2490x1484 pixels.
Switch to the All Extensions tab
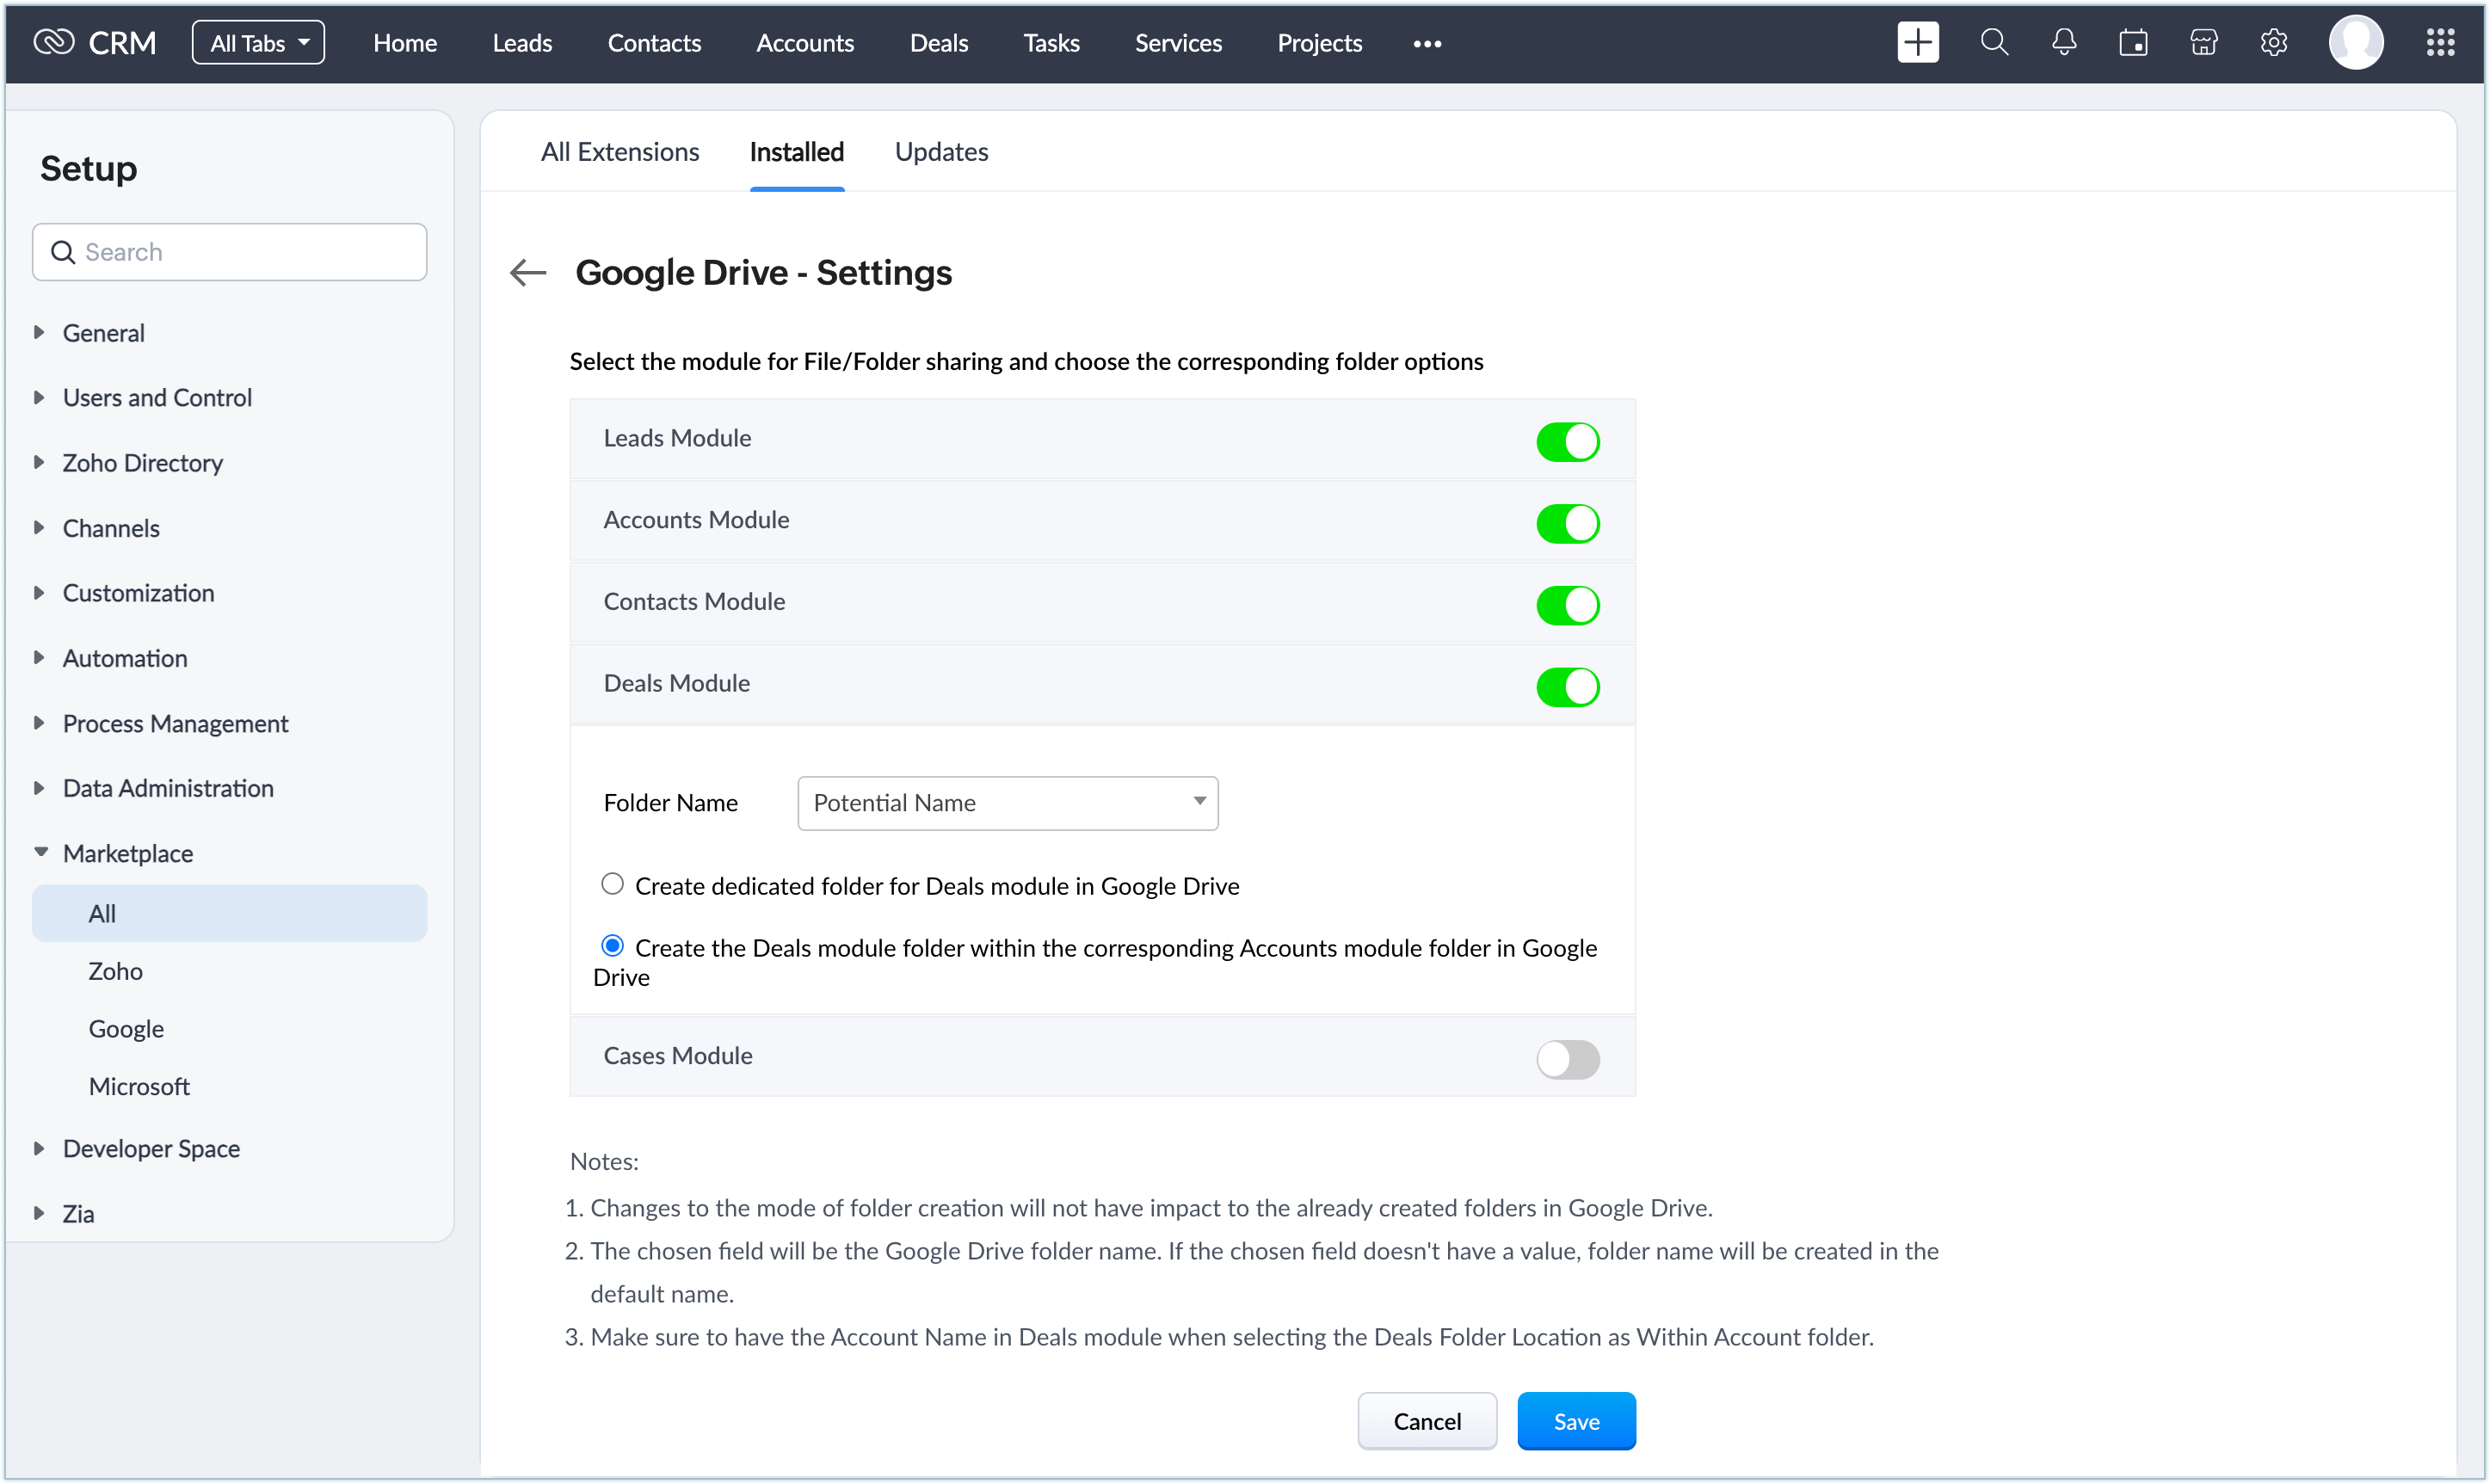click(x=619, y=152)
